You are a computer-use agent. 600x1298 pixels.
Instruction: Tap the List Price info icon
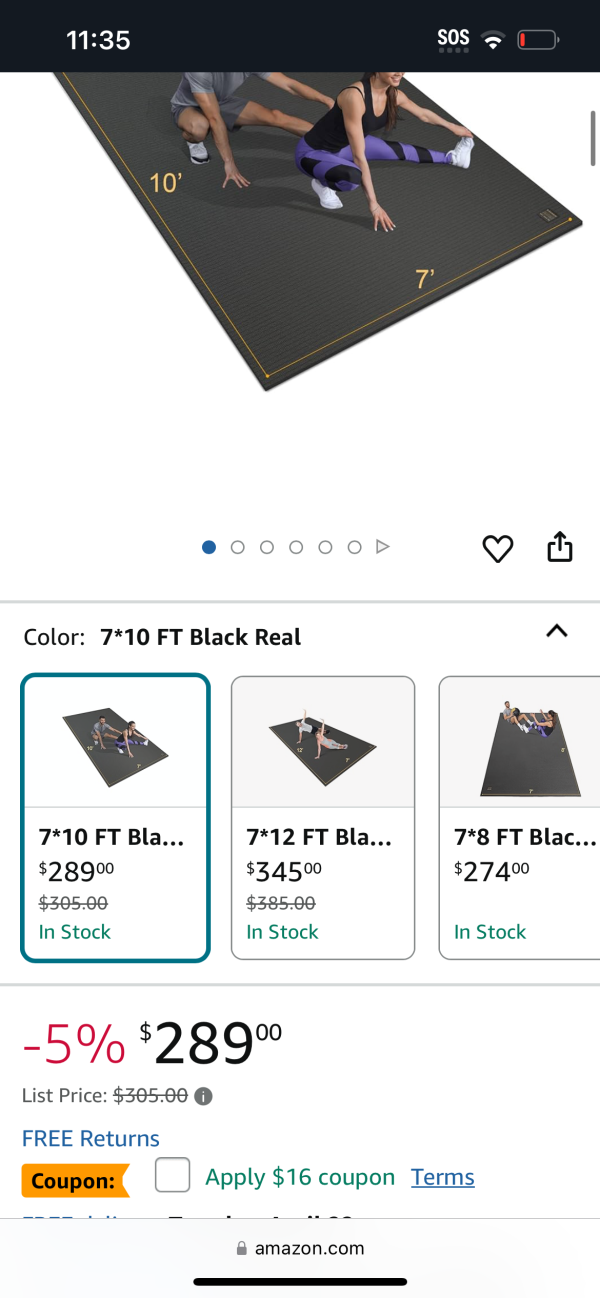(203, 1096)
